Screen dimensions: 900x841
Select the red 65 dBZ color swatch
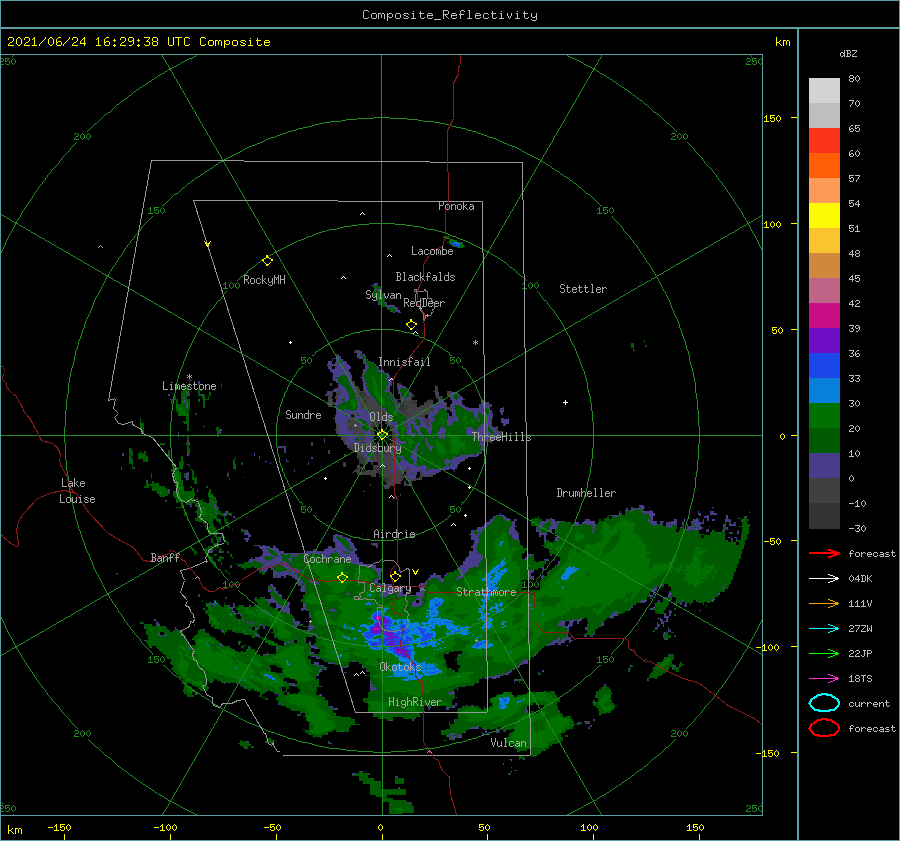[824, 141]
